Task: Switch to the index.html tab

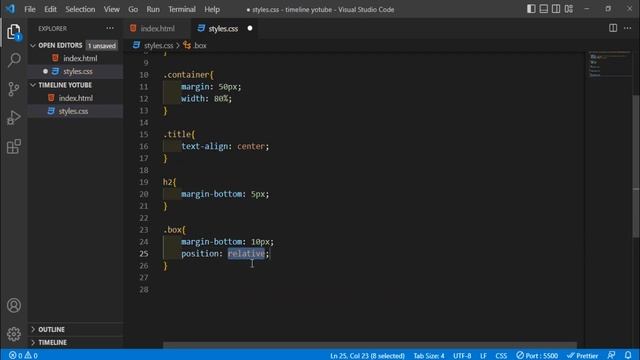Action: coord(157,29)
